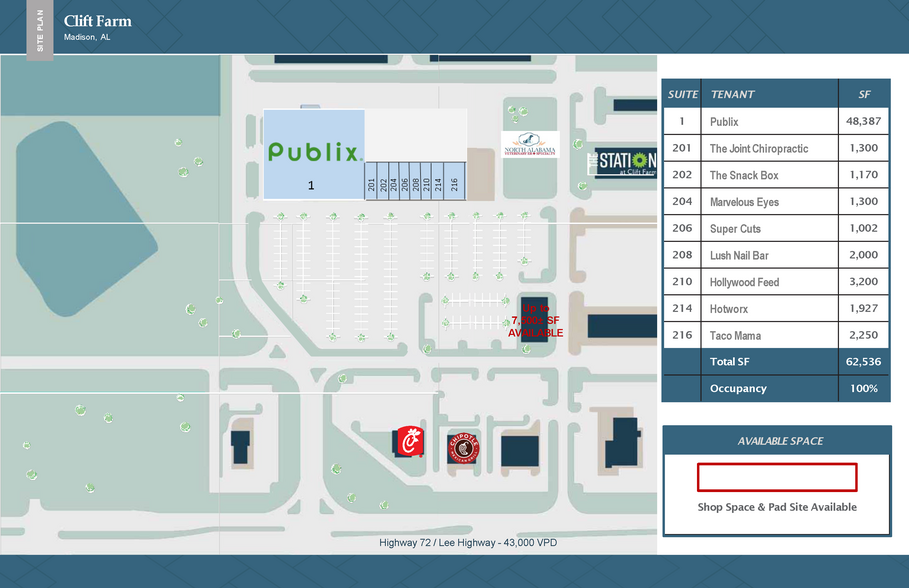Click the Highway 72 / Lee Highway label
The width and height of the screenshot is (909, 588).
pyautogui.click(x=468, y=543)
